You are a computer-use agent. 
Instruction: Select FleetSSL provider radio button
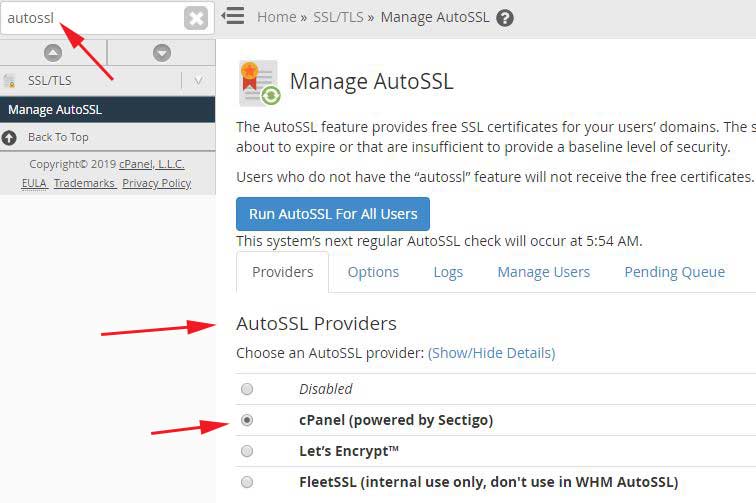pos(247,482)
